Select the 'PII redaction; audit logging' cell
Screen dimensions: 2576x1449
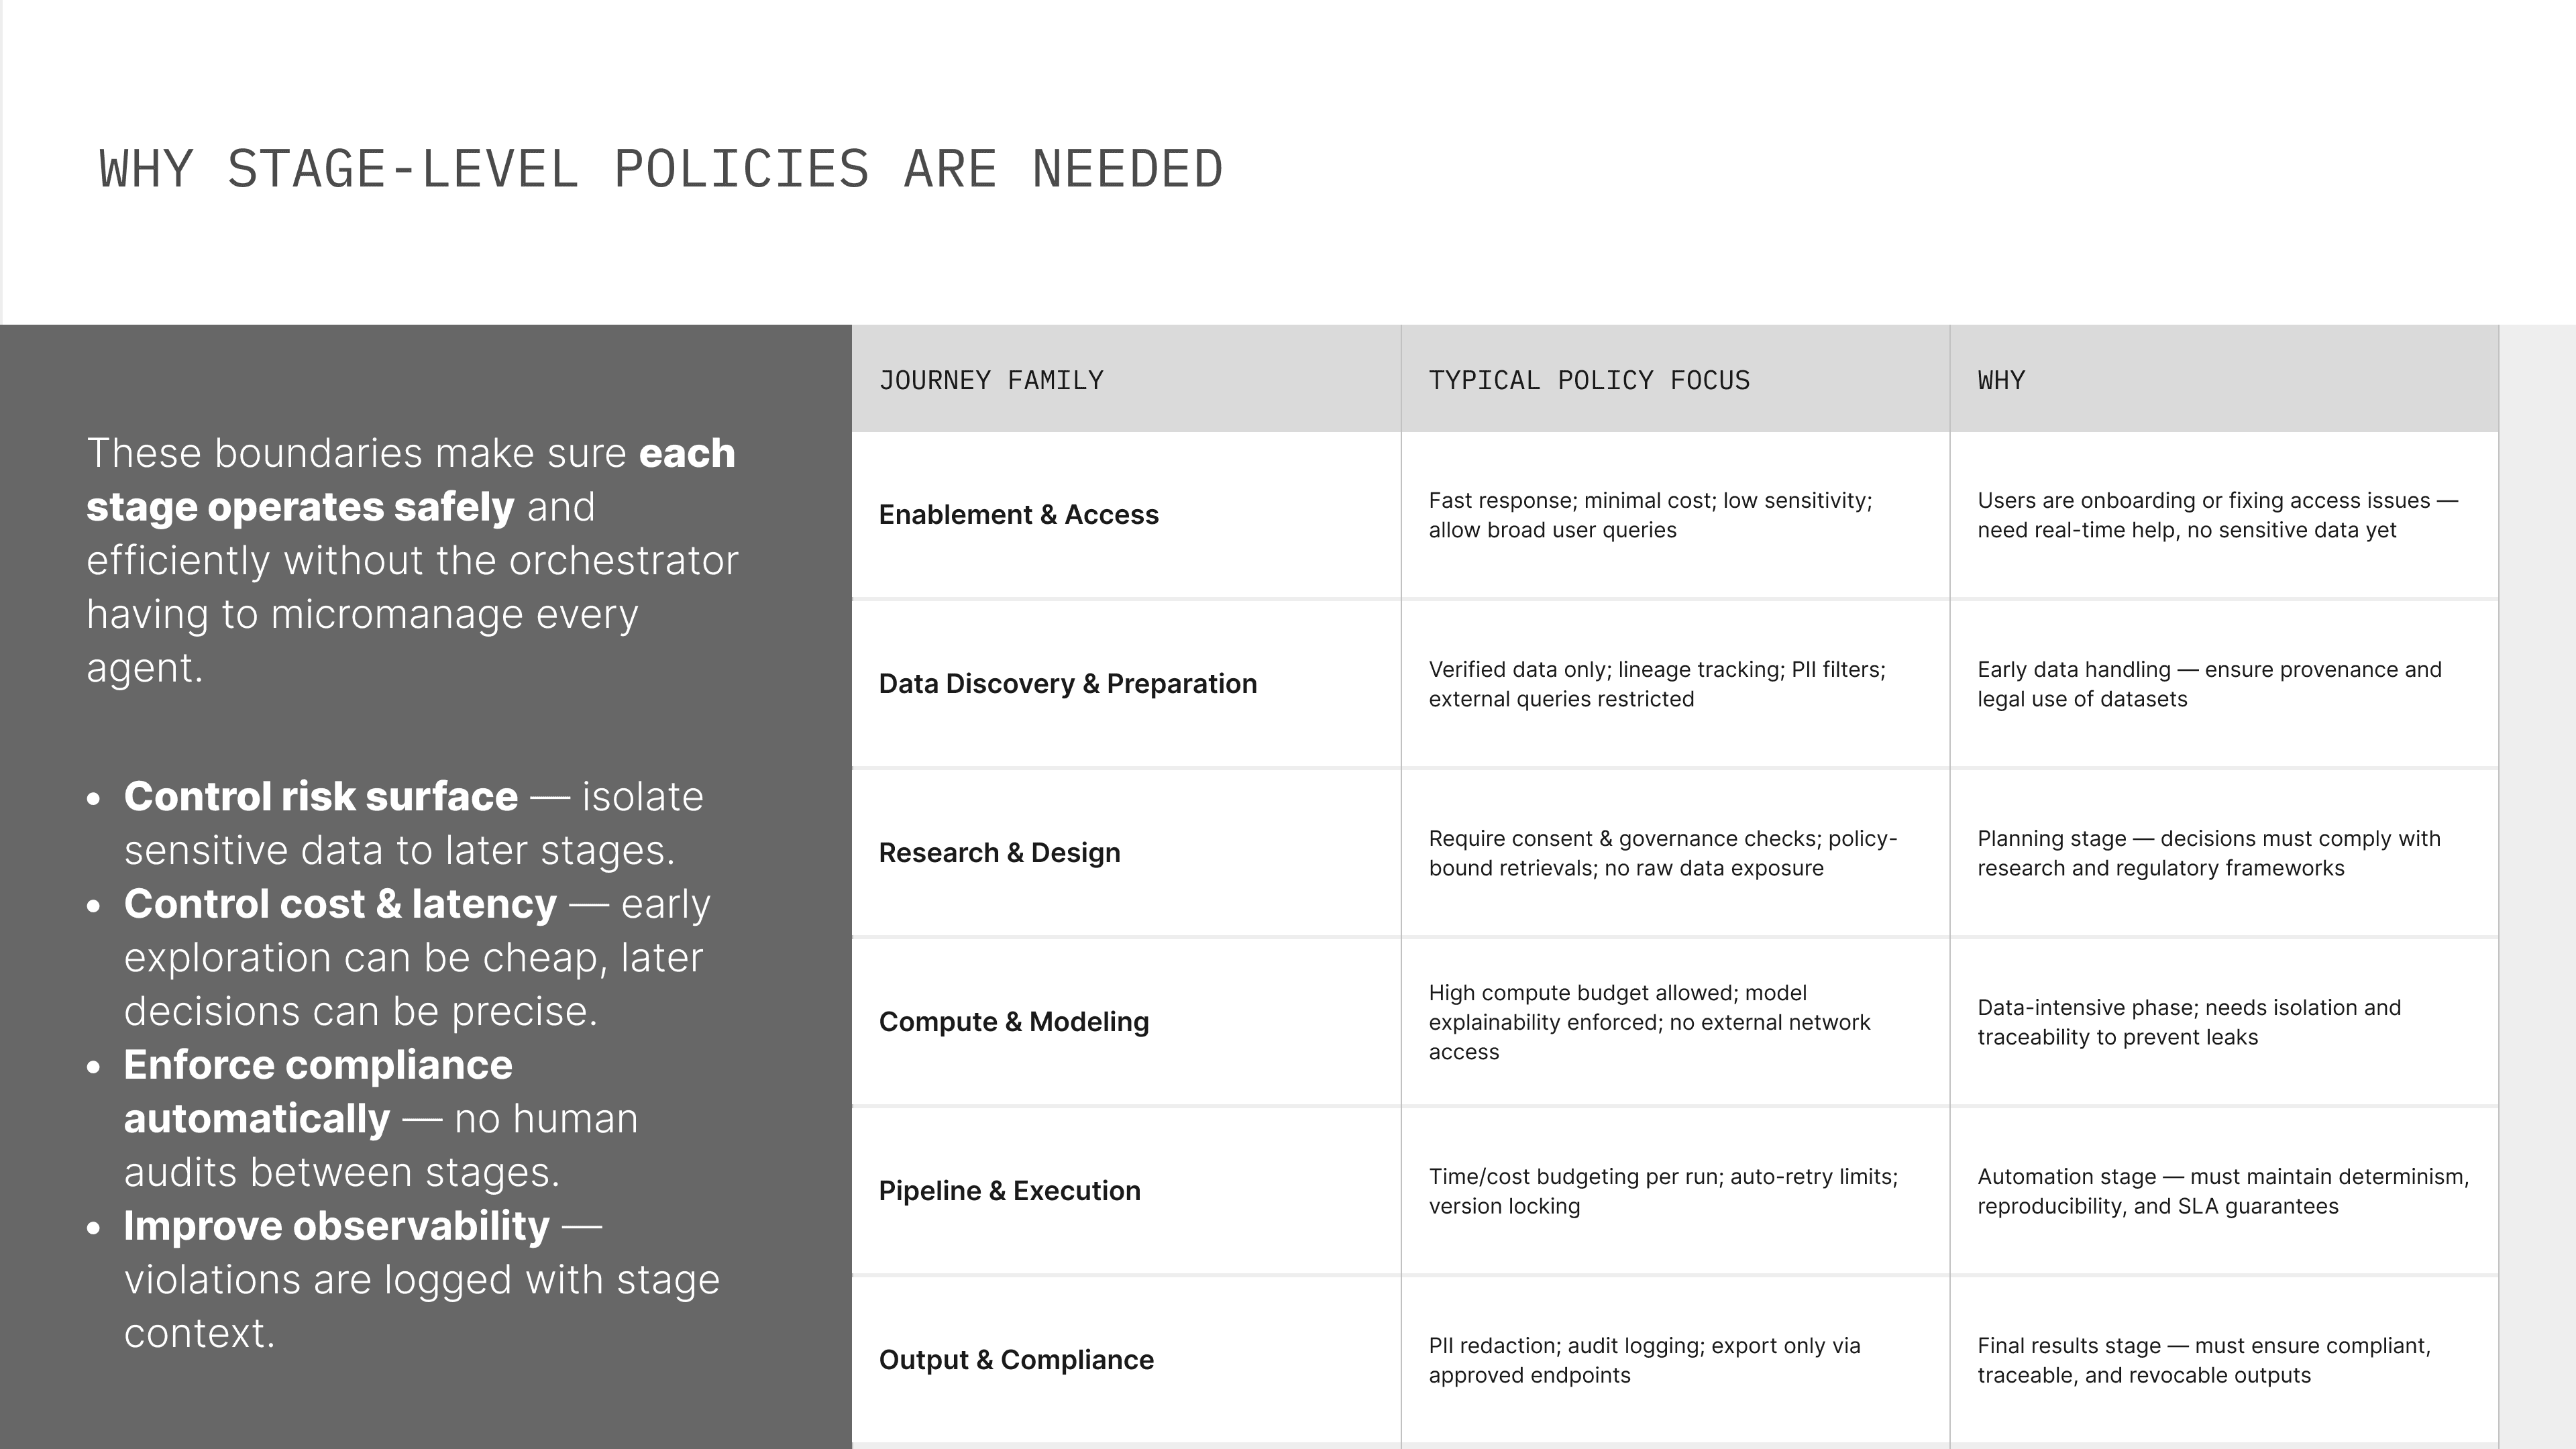[x=1644, y=1360]
